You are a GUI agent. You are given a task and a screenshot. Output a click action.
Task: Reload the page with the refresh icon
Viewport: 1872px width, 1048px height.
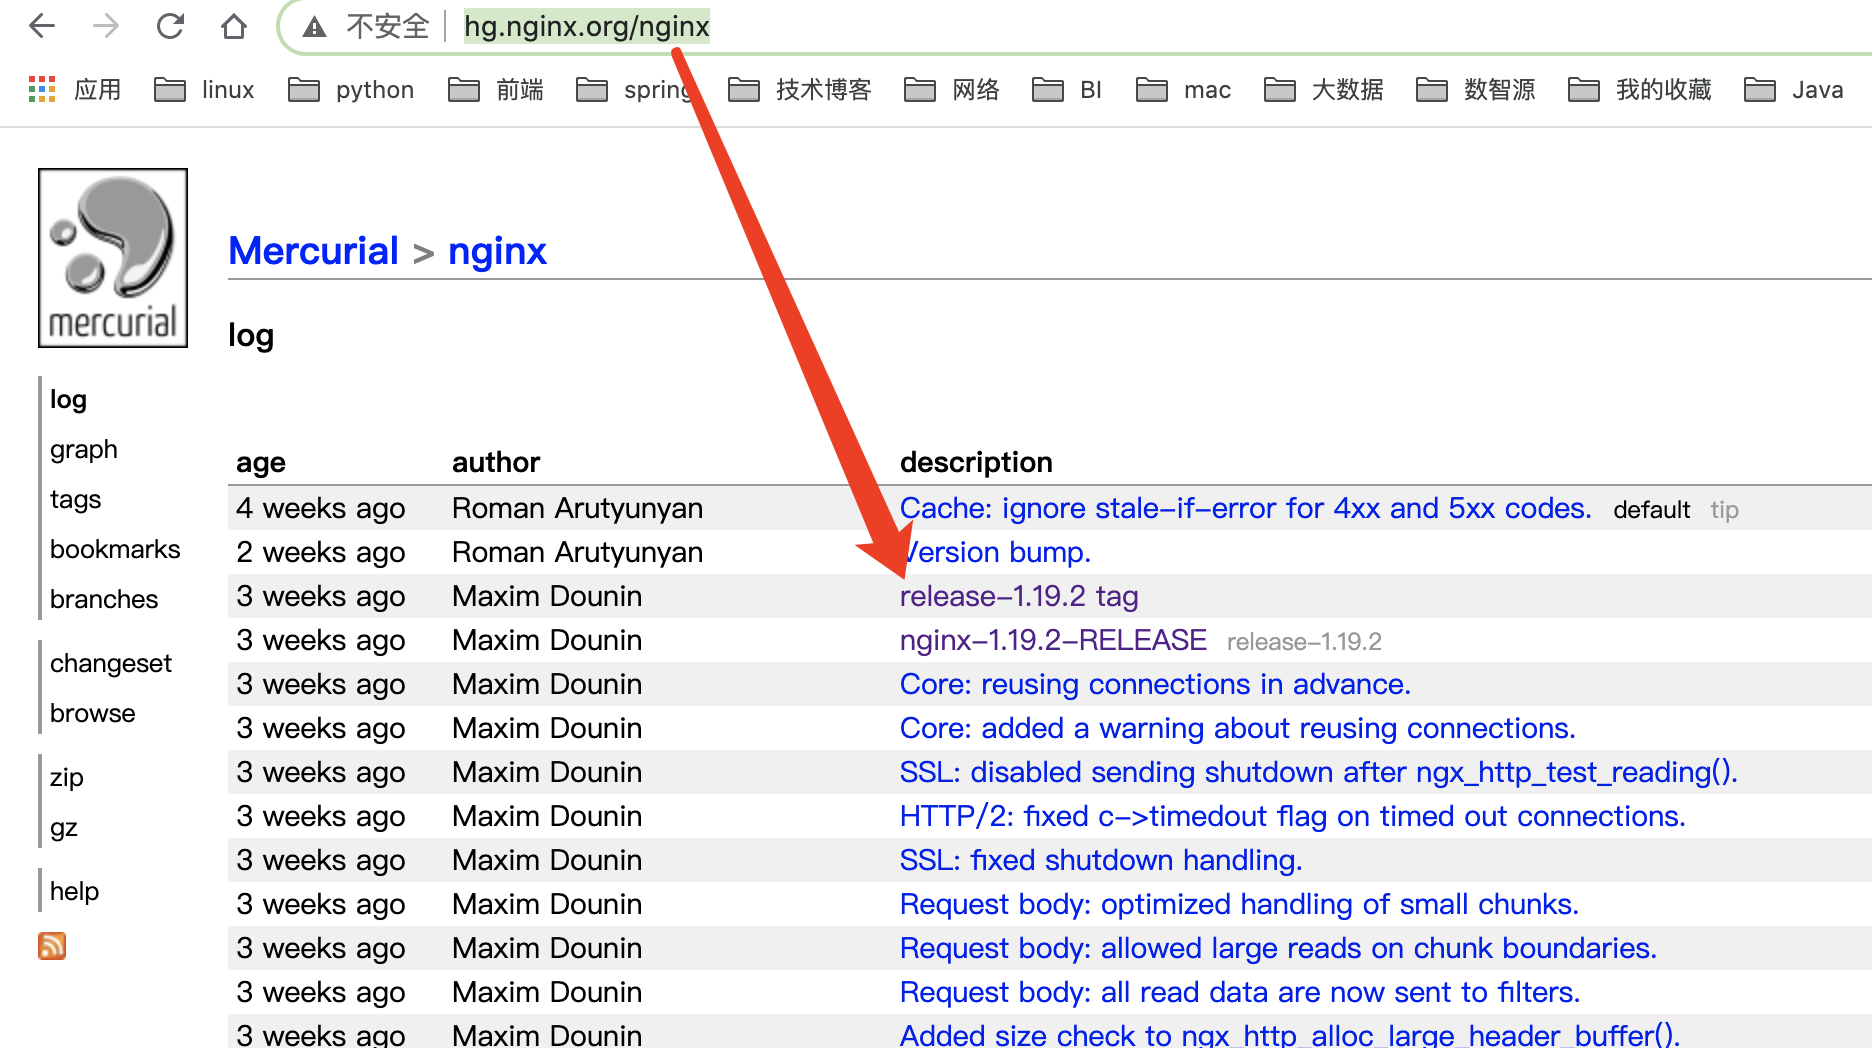(170, 26)
